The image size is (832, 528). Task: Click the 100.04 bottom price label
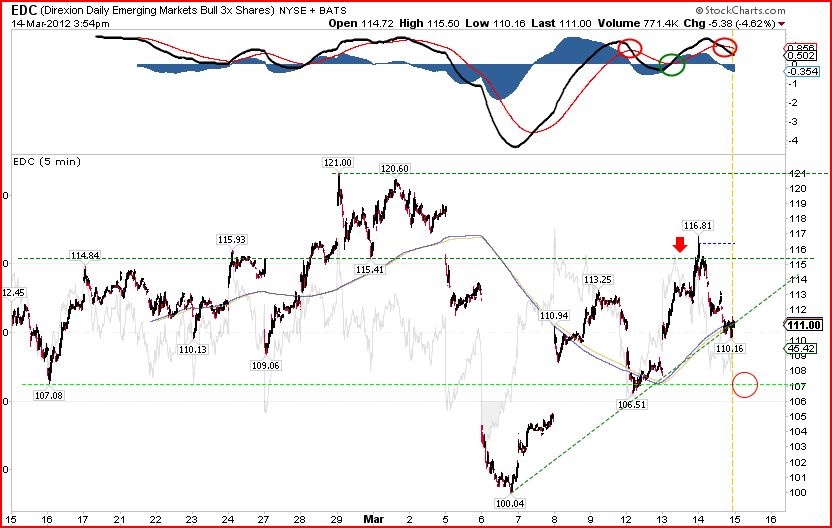(510, 503)
